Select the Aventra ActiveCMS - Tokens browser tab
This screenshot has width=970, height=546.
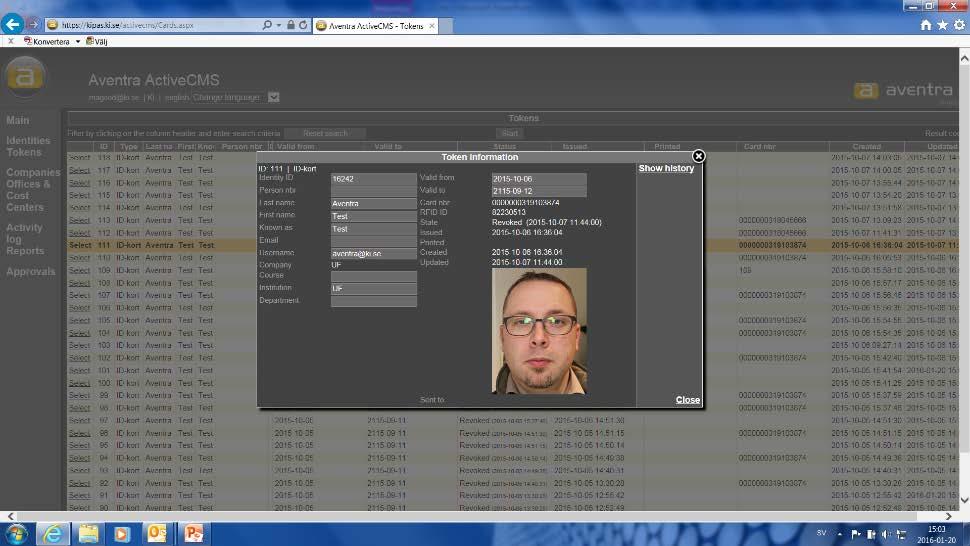click(376, 26)
